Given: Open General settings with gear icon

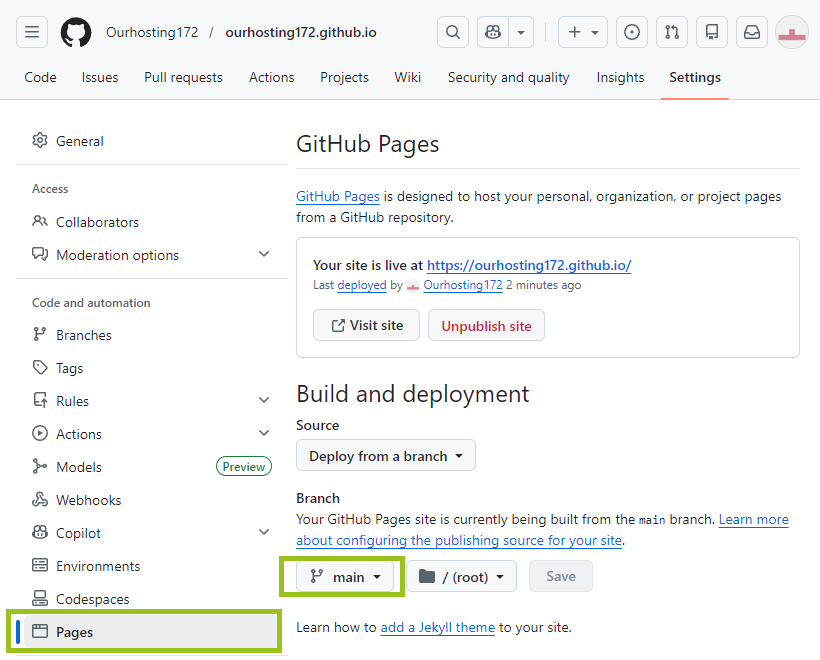Looking at the screenshot, I should [x=152, y=141].
